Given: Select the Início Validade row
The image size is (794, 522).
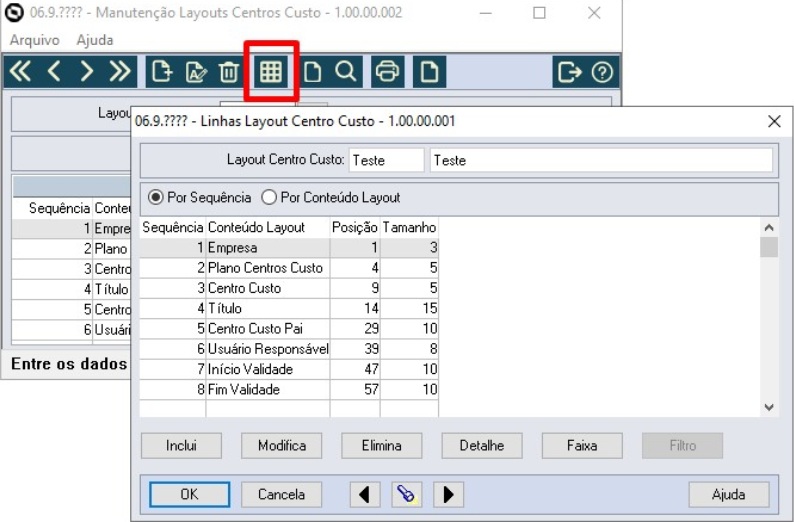Looking at the screenshot, I should coord(289,369).
